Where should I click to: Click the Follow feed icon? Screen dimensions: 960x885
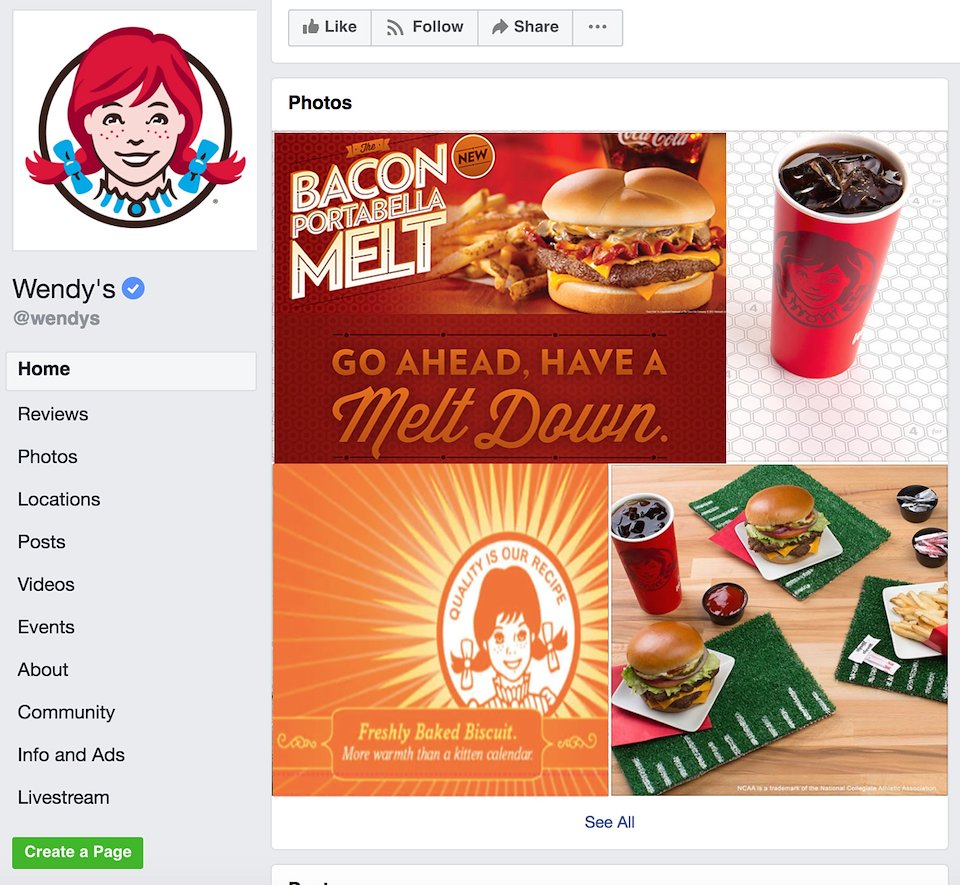tap(395, 28)
